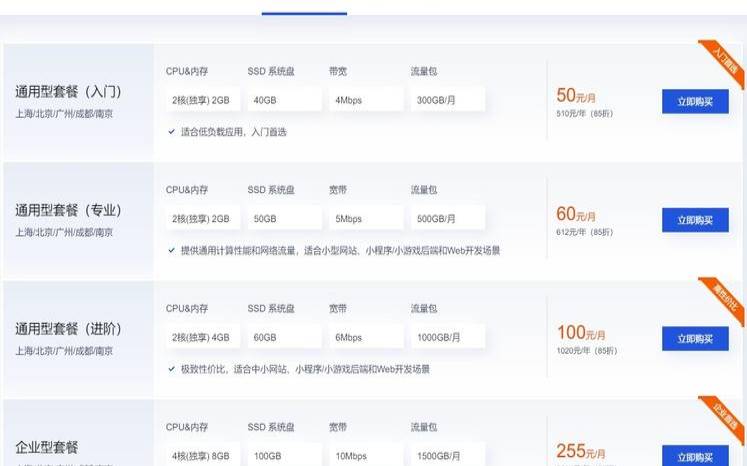The height and width of the screenshot is (466, 747).
Task: Select 2核(独享) 2GB in 专业 package
Action: coord(203,219)
